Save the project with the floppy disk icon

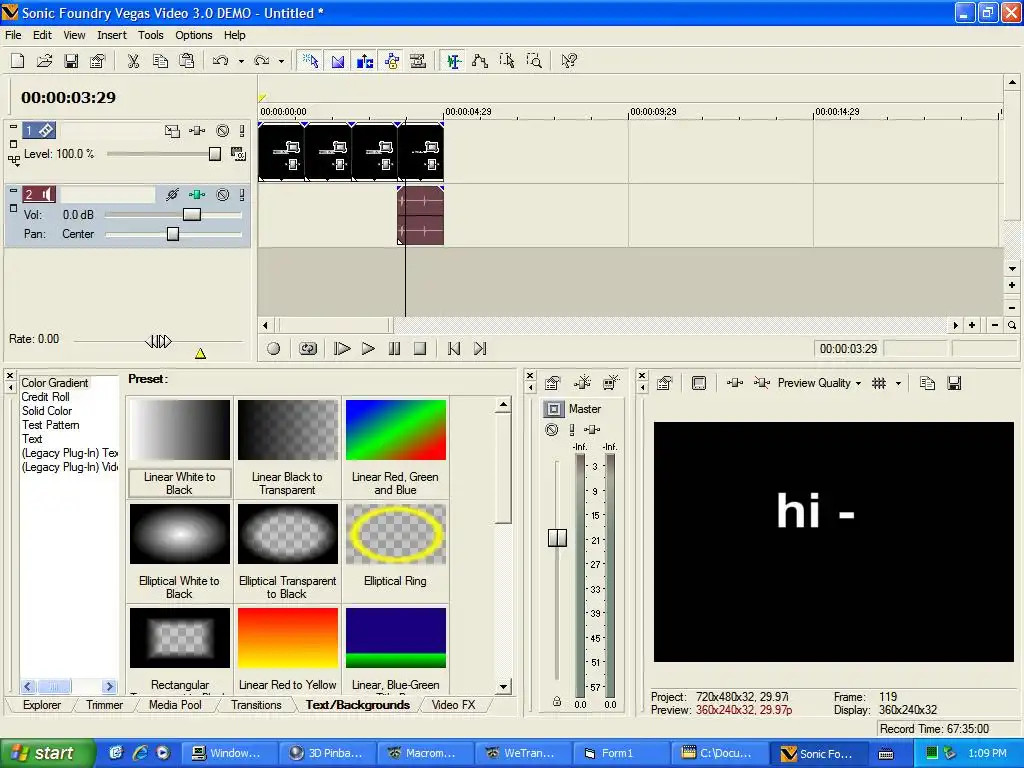click(71, 61)
